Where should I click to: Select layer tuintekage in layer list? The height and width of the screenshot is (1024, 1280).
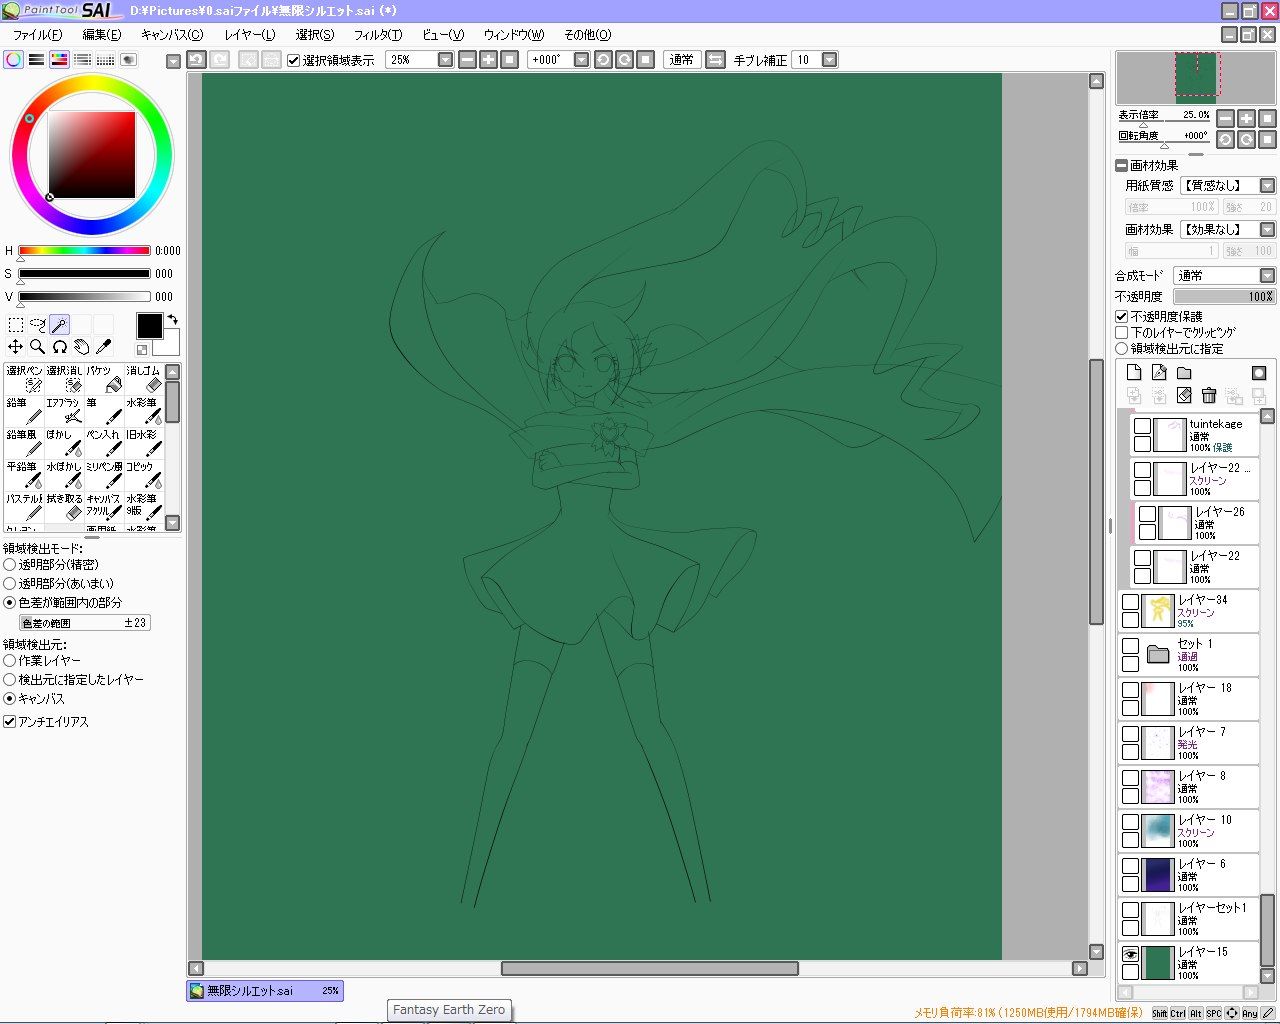click(1194, 435)
